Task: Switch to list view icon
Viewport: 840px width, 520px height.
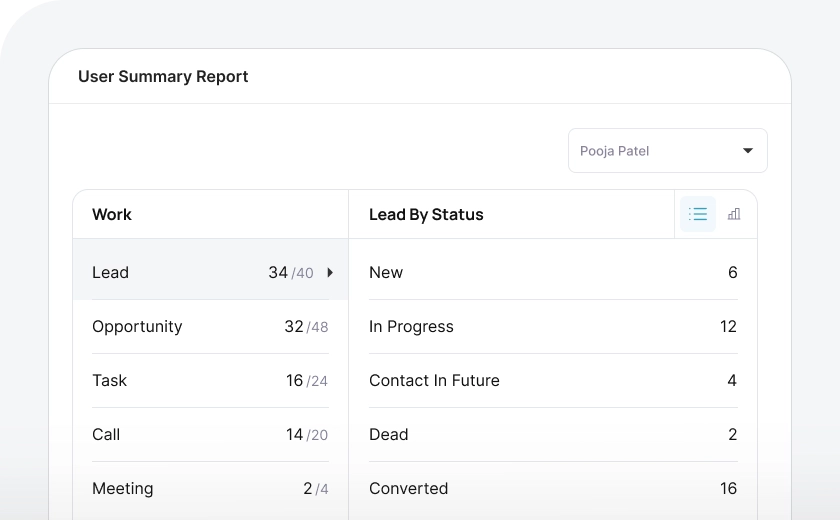Action: tap(698, 214)
